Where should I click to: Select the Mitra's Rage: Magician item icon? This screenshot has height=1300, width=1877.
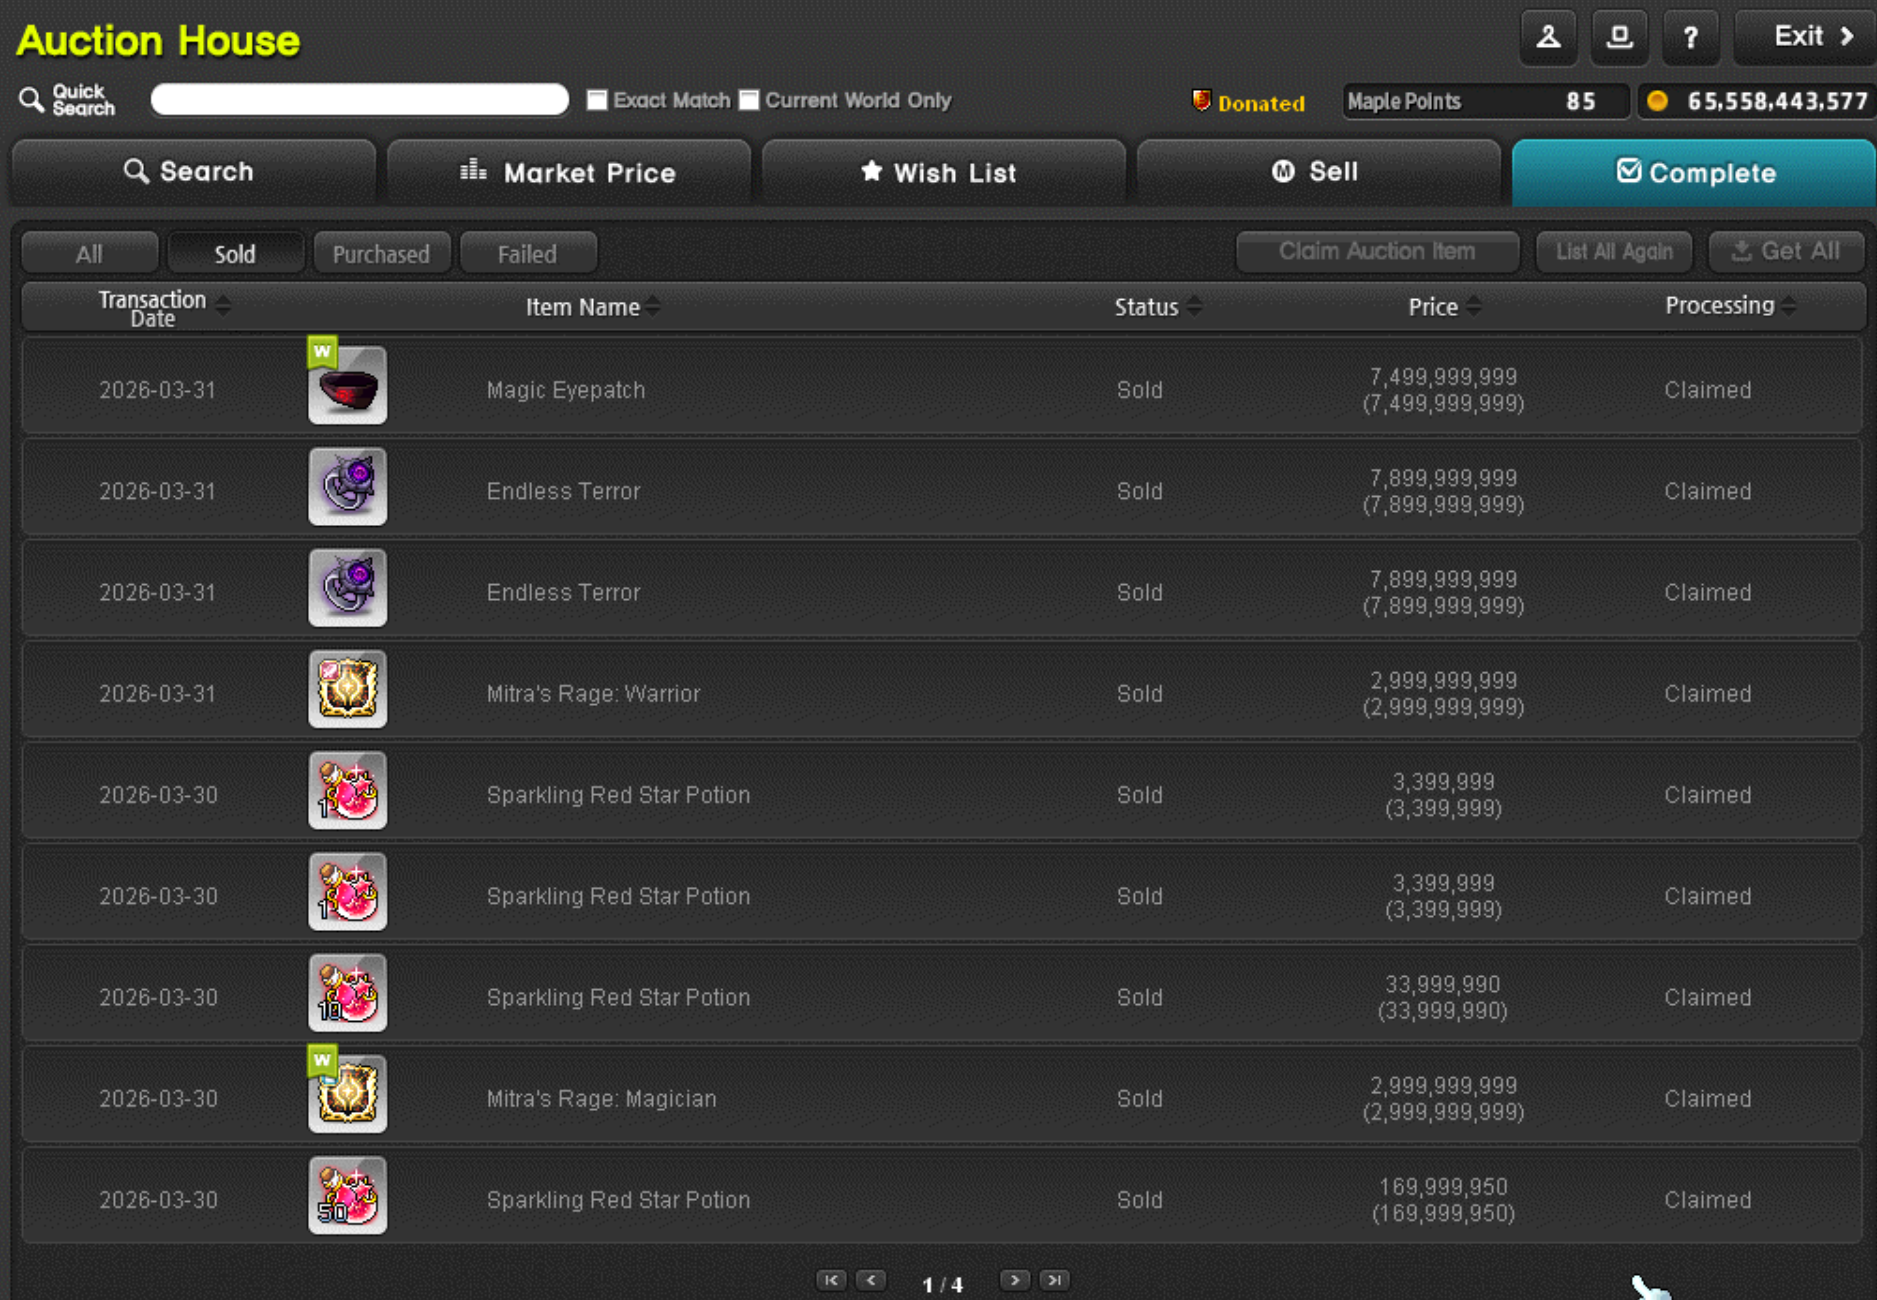tap(347, 1094)
